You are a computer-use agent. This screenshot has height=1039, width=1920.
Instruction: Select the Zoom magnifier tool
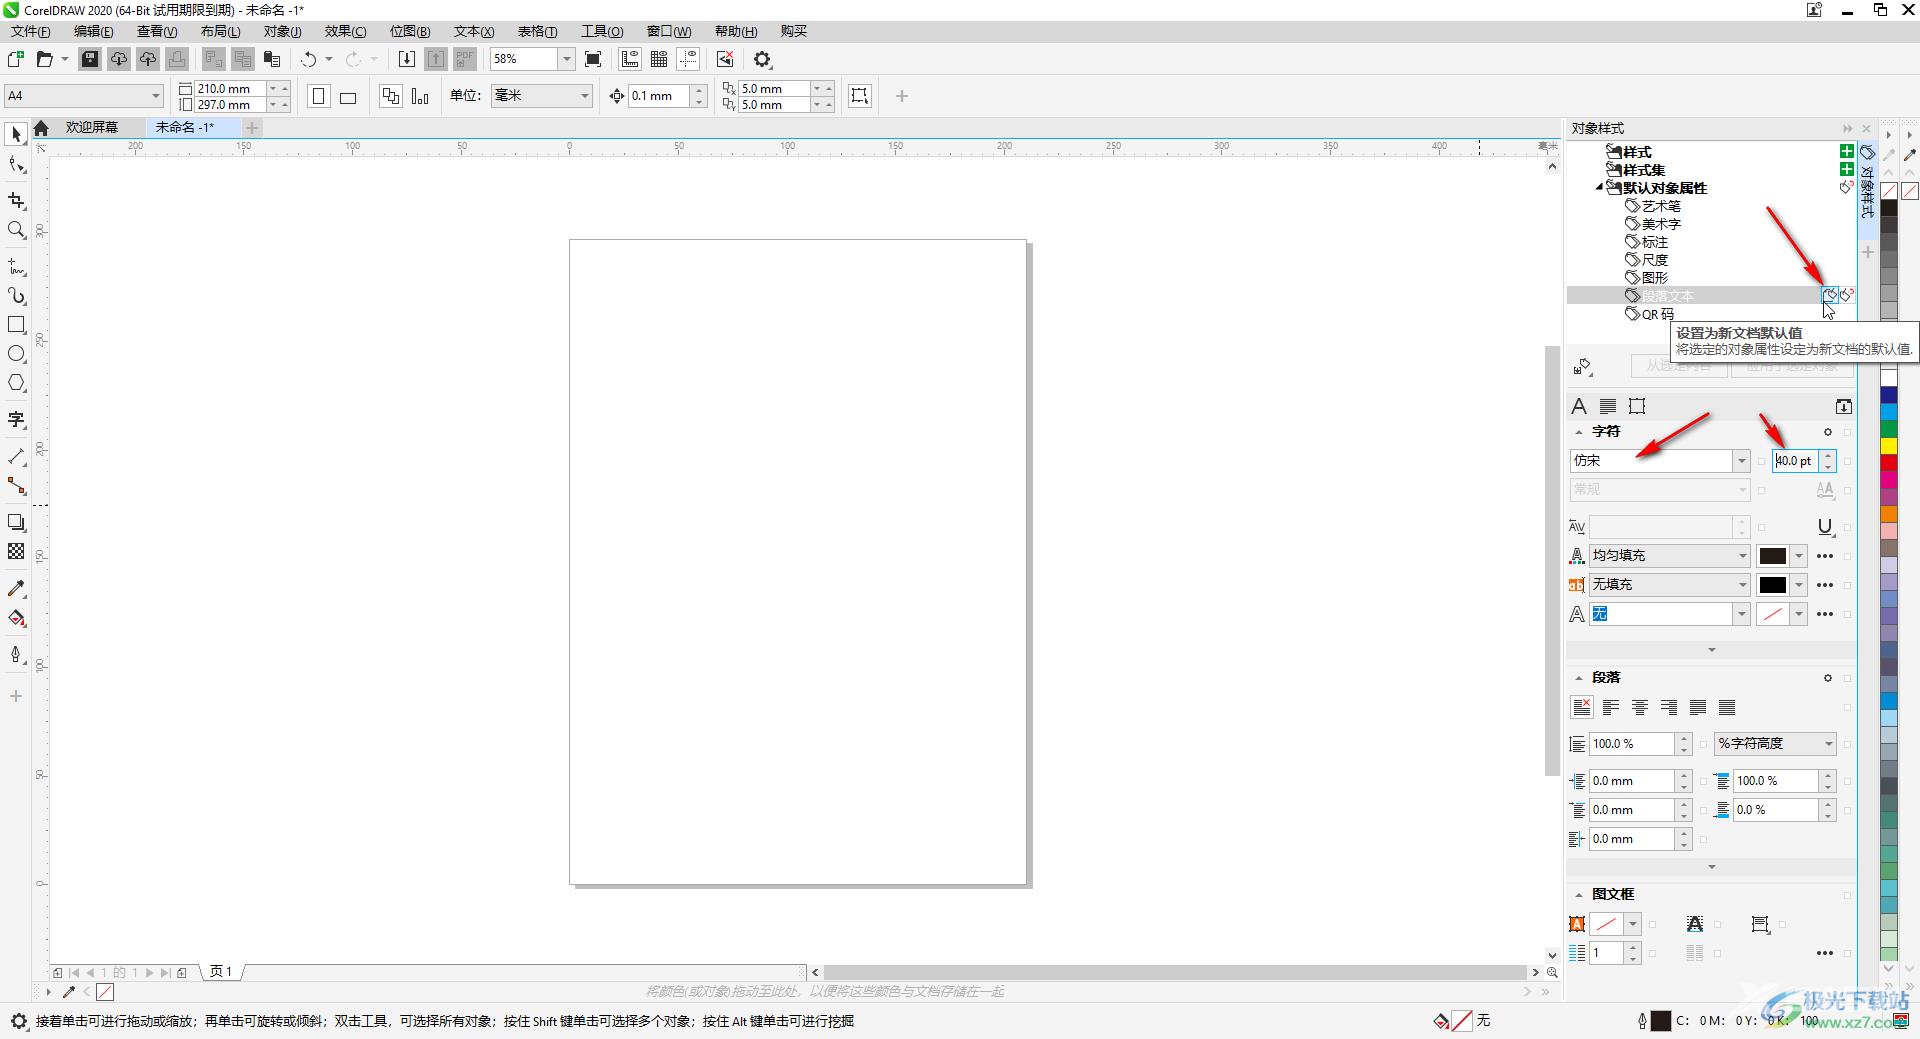click(16, 230)
